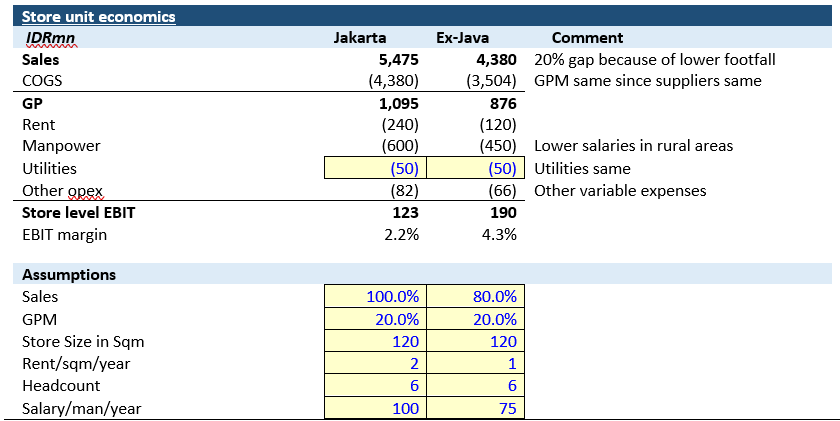This screenshot has width=840, height=421.
Task: Click the 'GPM same since suppliers same' comment
Action: [x=648, y=81]
